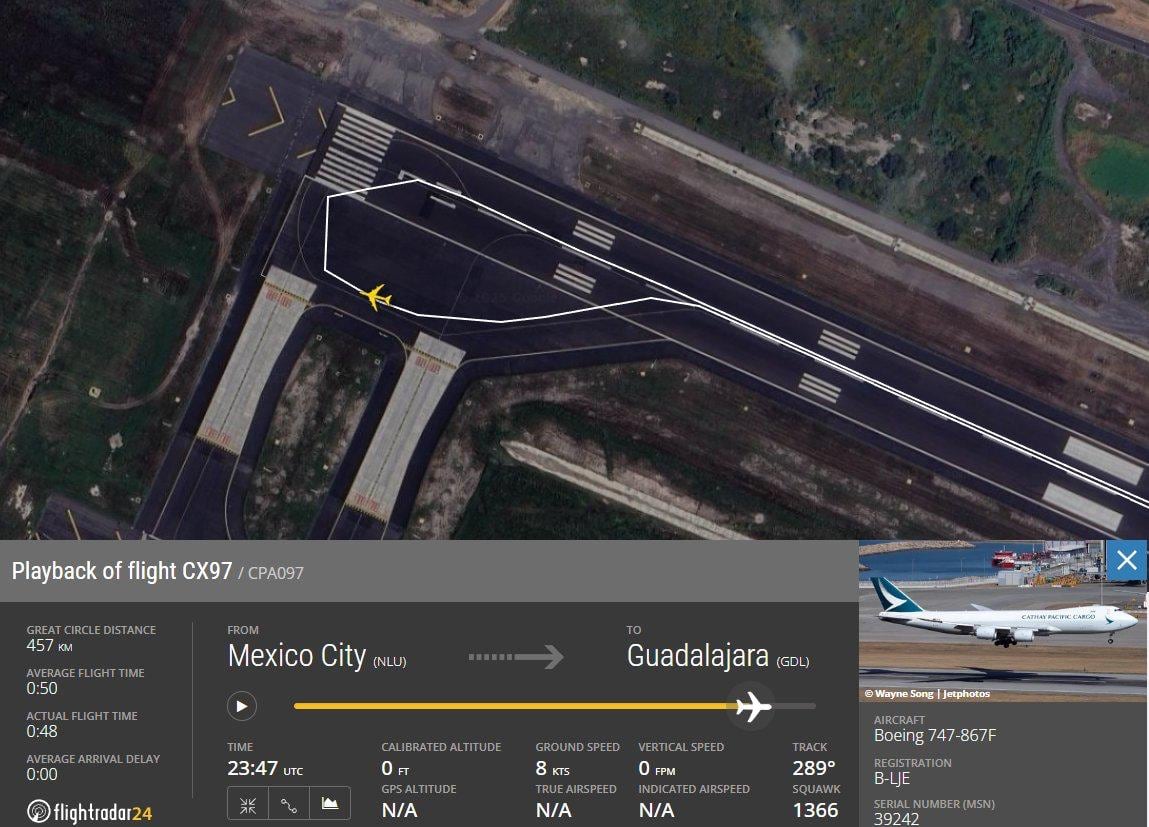Image resolution: width=1149 pixels, height=827 pixels.
Task: Click the Guadalajara destination airport name
Action: pos(698,656)
